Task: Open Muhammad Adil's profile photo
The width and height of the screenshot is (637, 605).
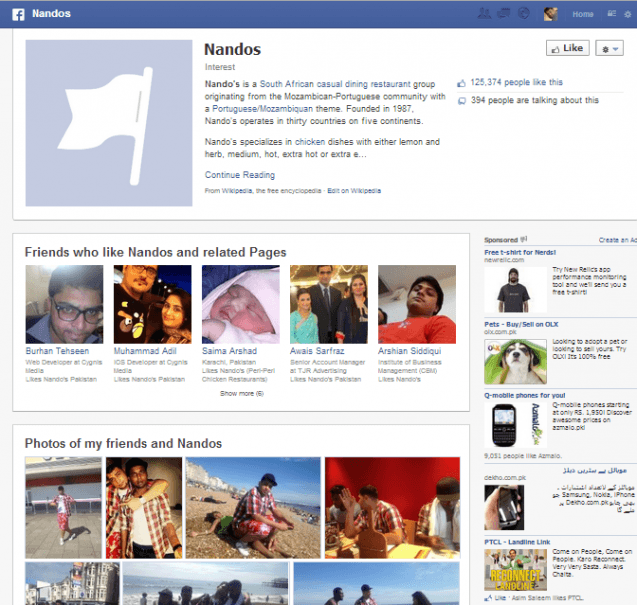Action: point(152,304)
